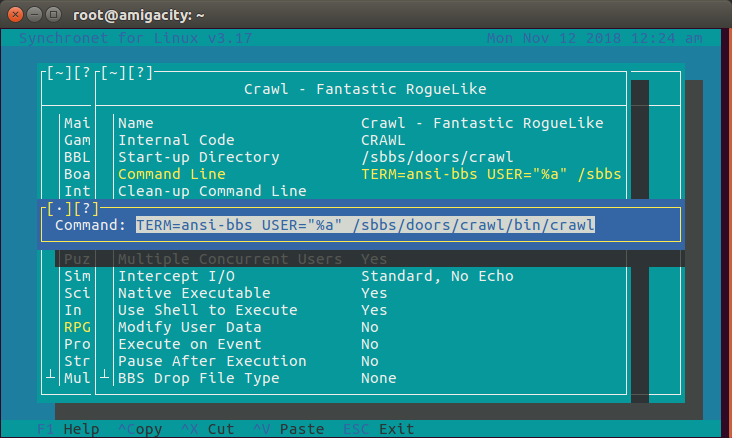The image size is (732, 438).
Task: Click the None drop file value
Action: (x=379, y=378)
